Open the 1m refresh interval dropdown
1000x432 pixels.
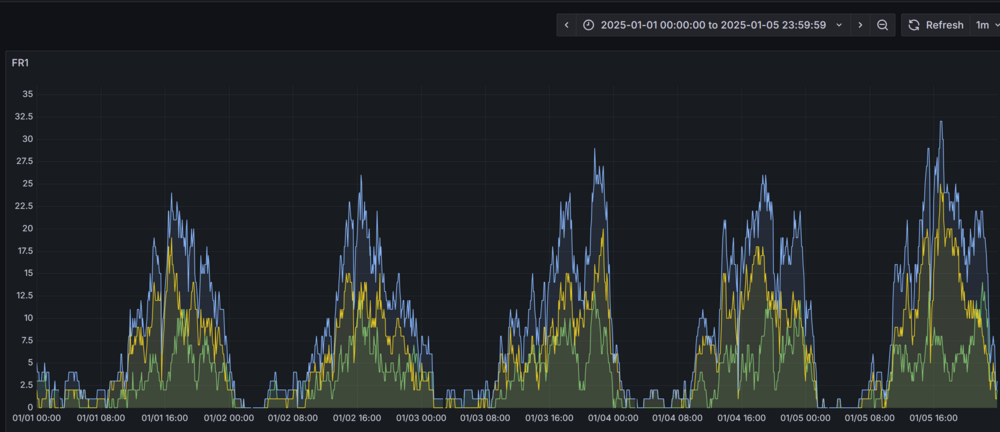986,25
